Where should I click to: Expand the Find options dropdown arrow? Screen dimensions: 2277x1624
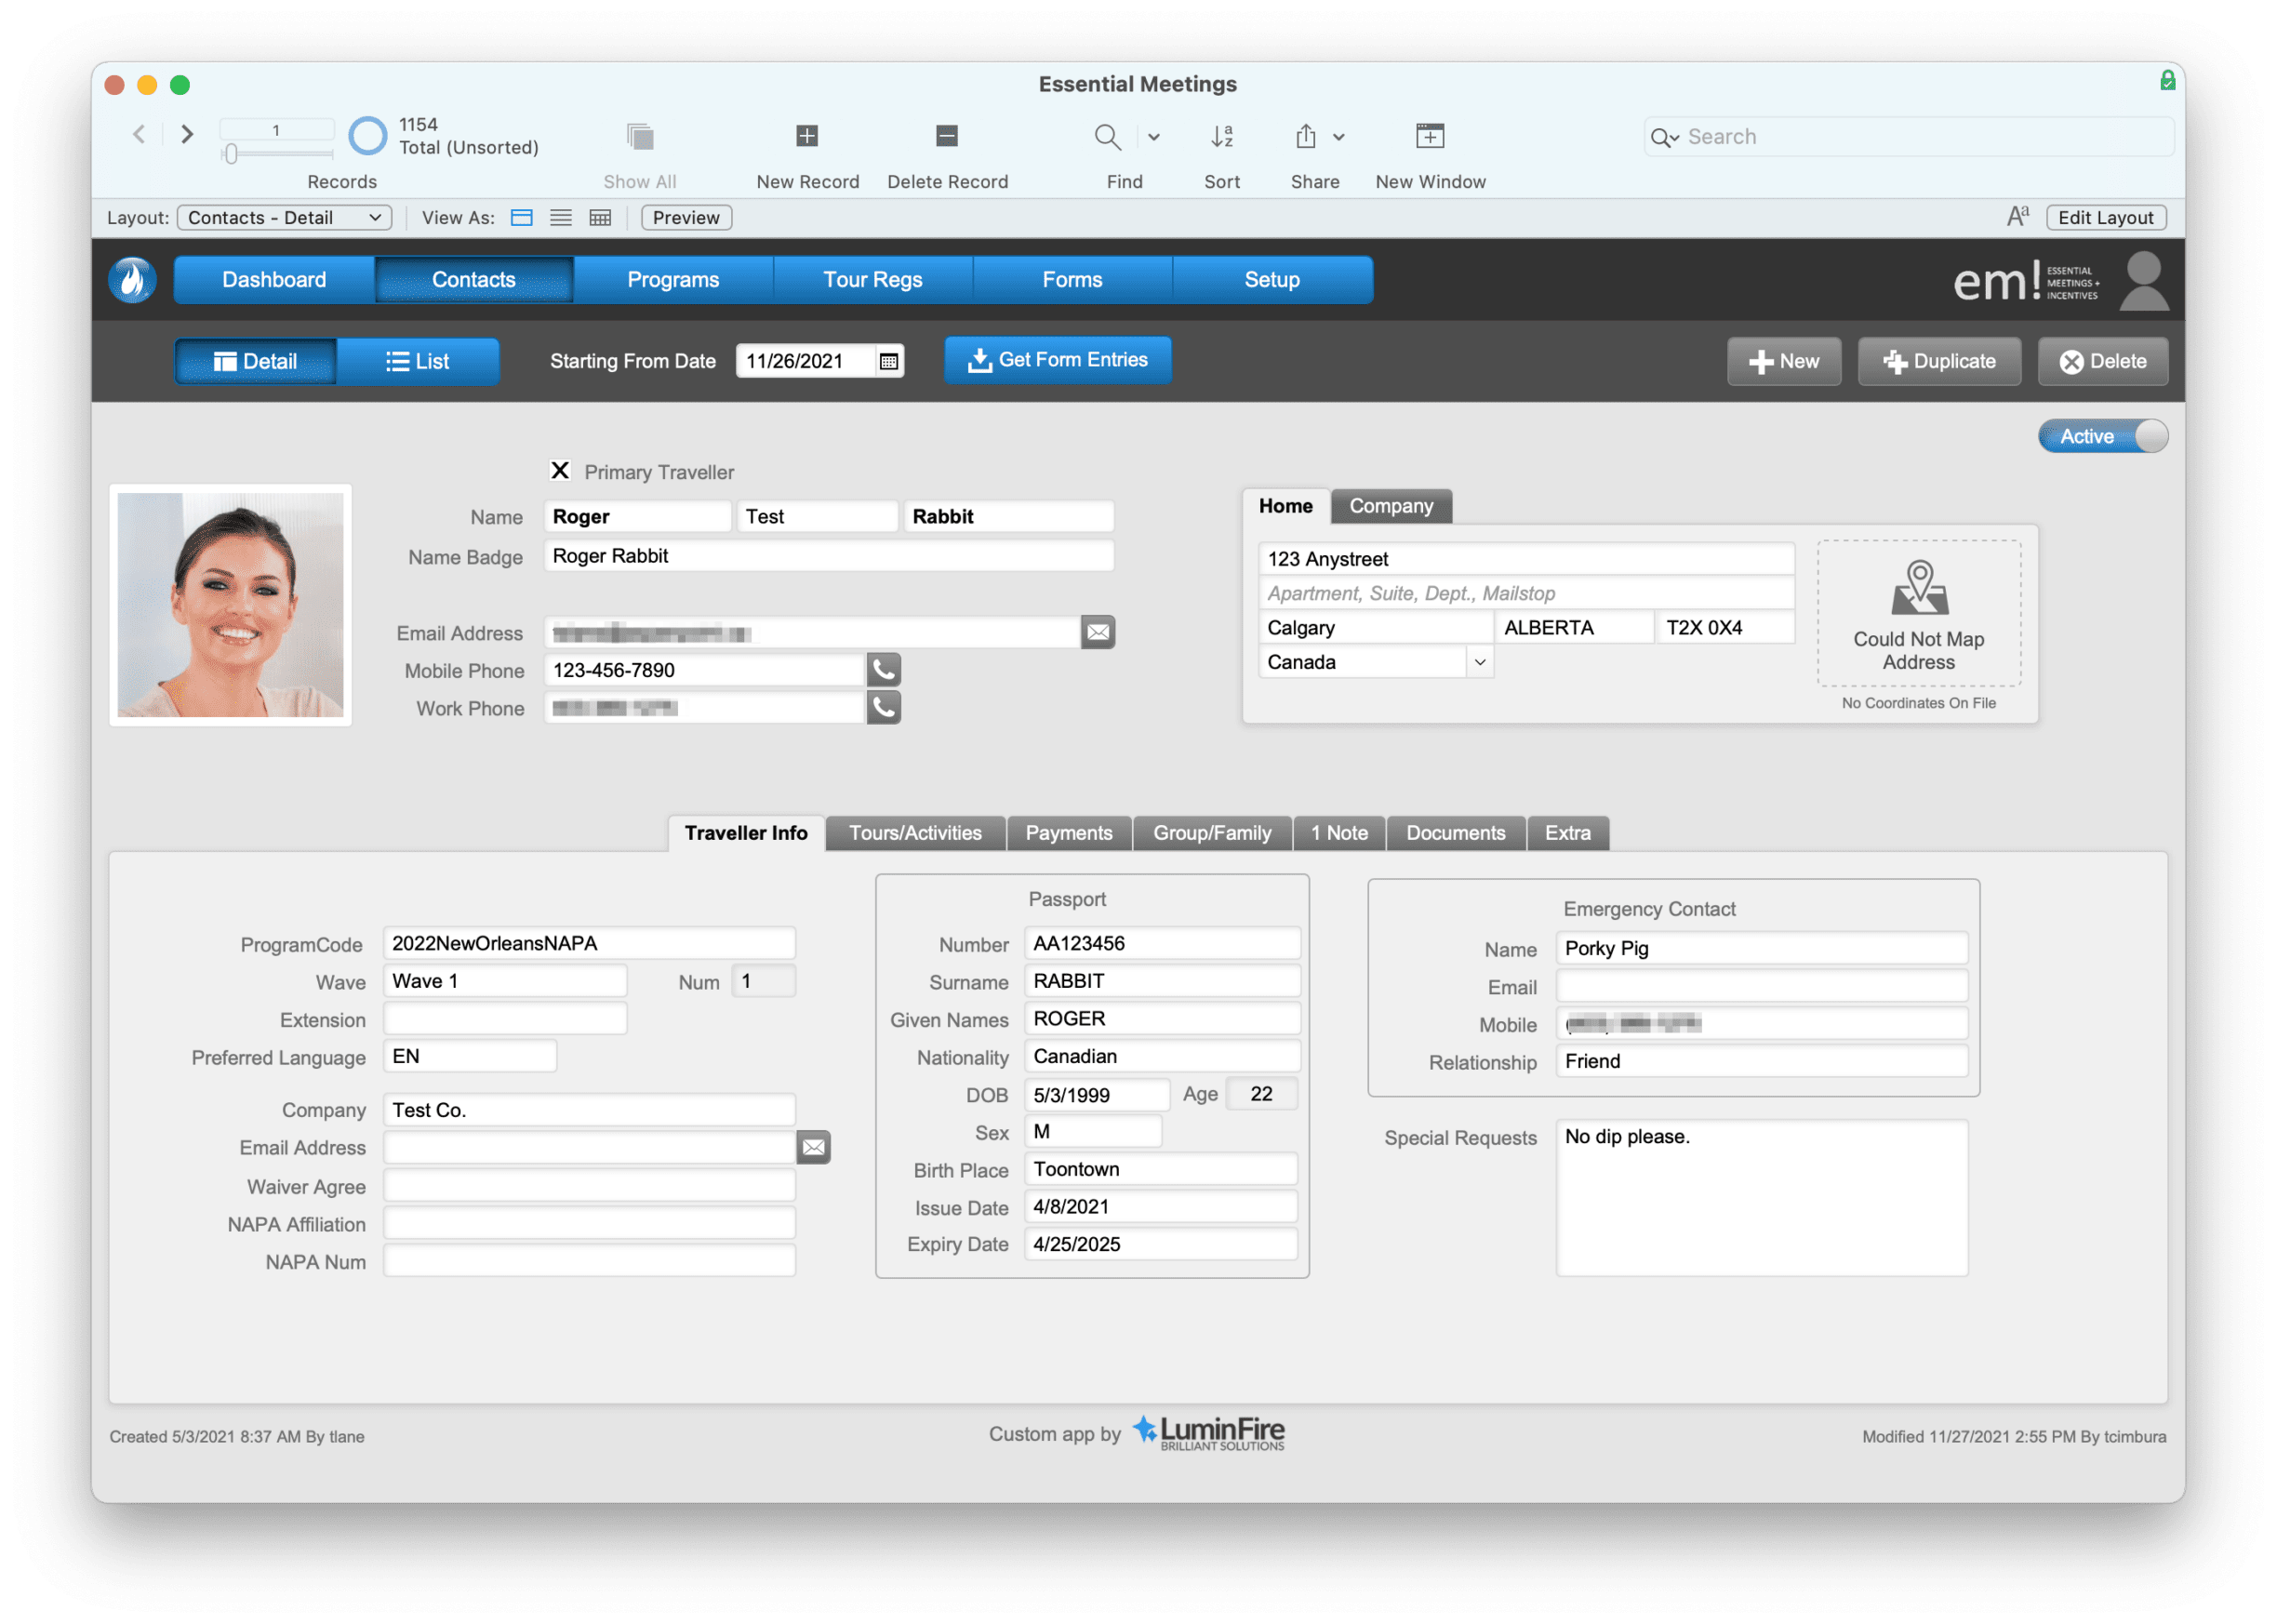pyautogui.click(x=1153, y=137)
